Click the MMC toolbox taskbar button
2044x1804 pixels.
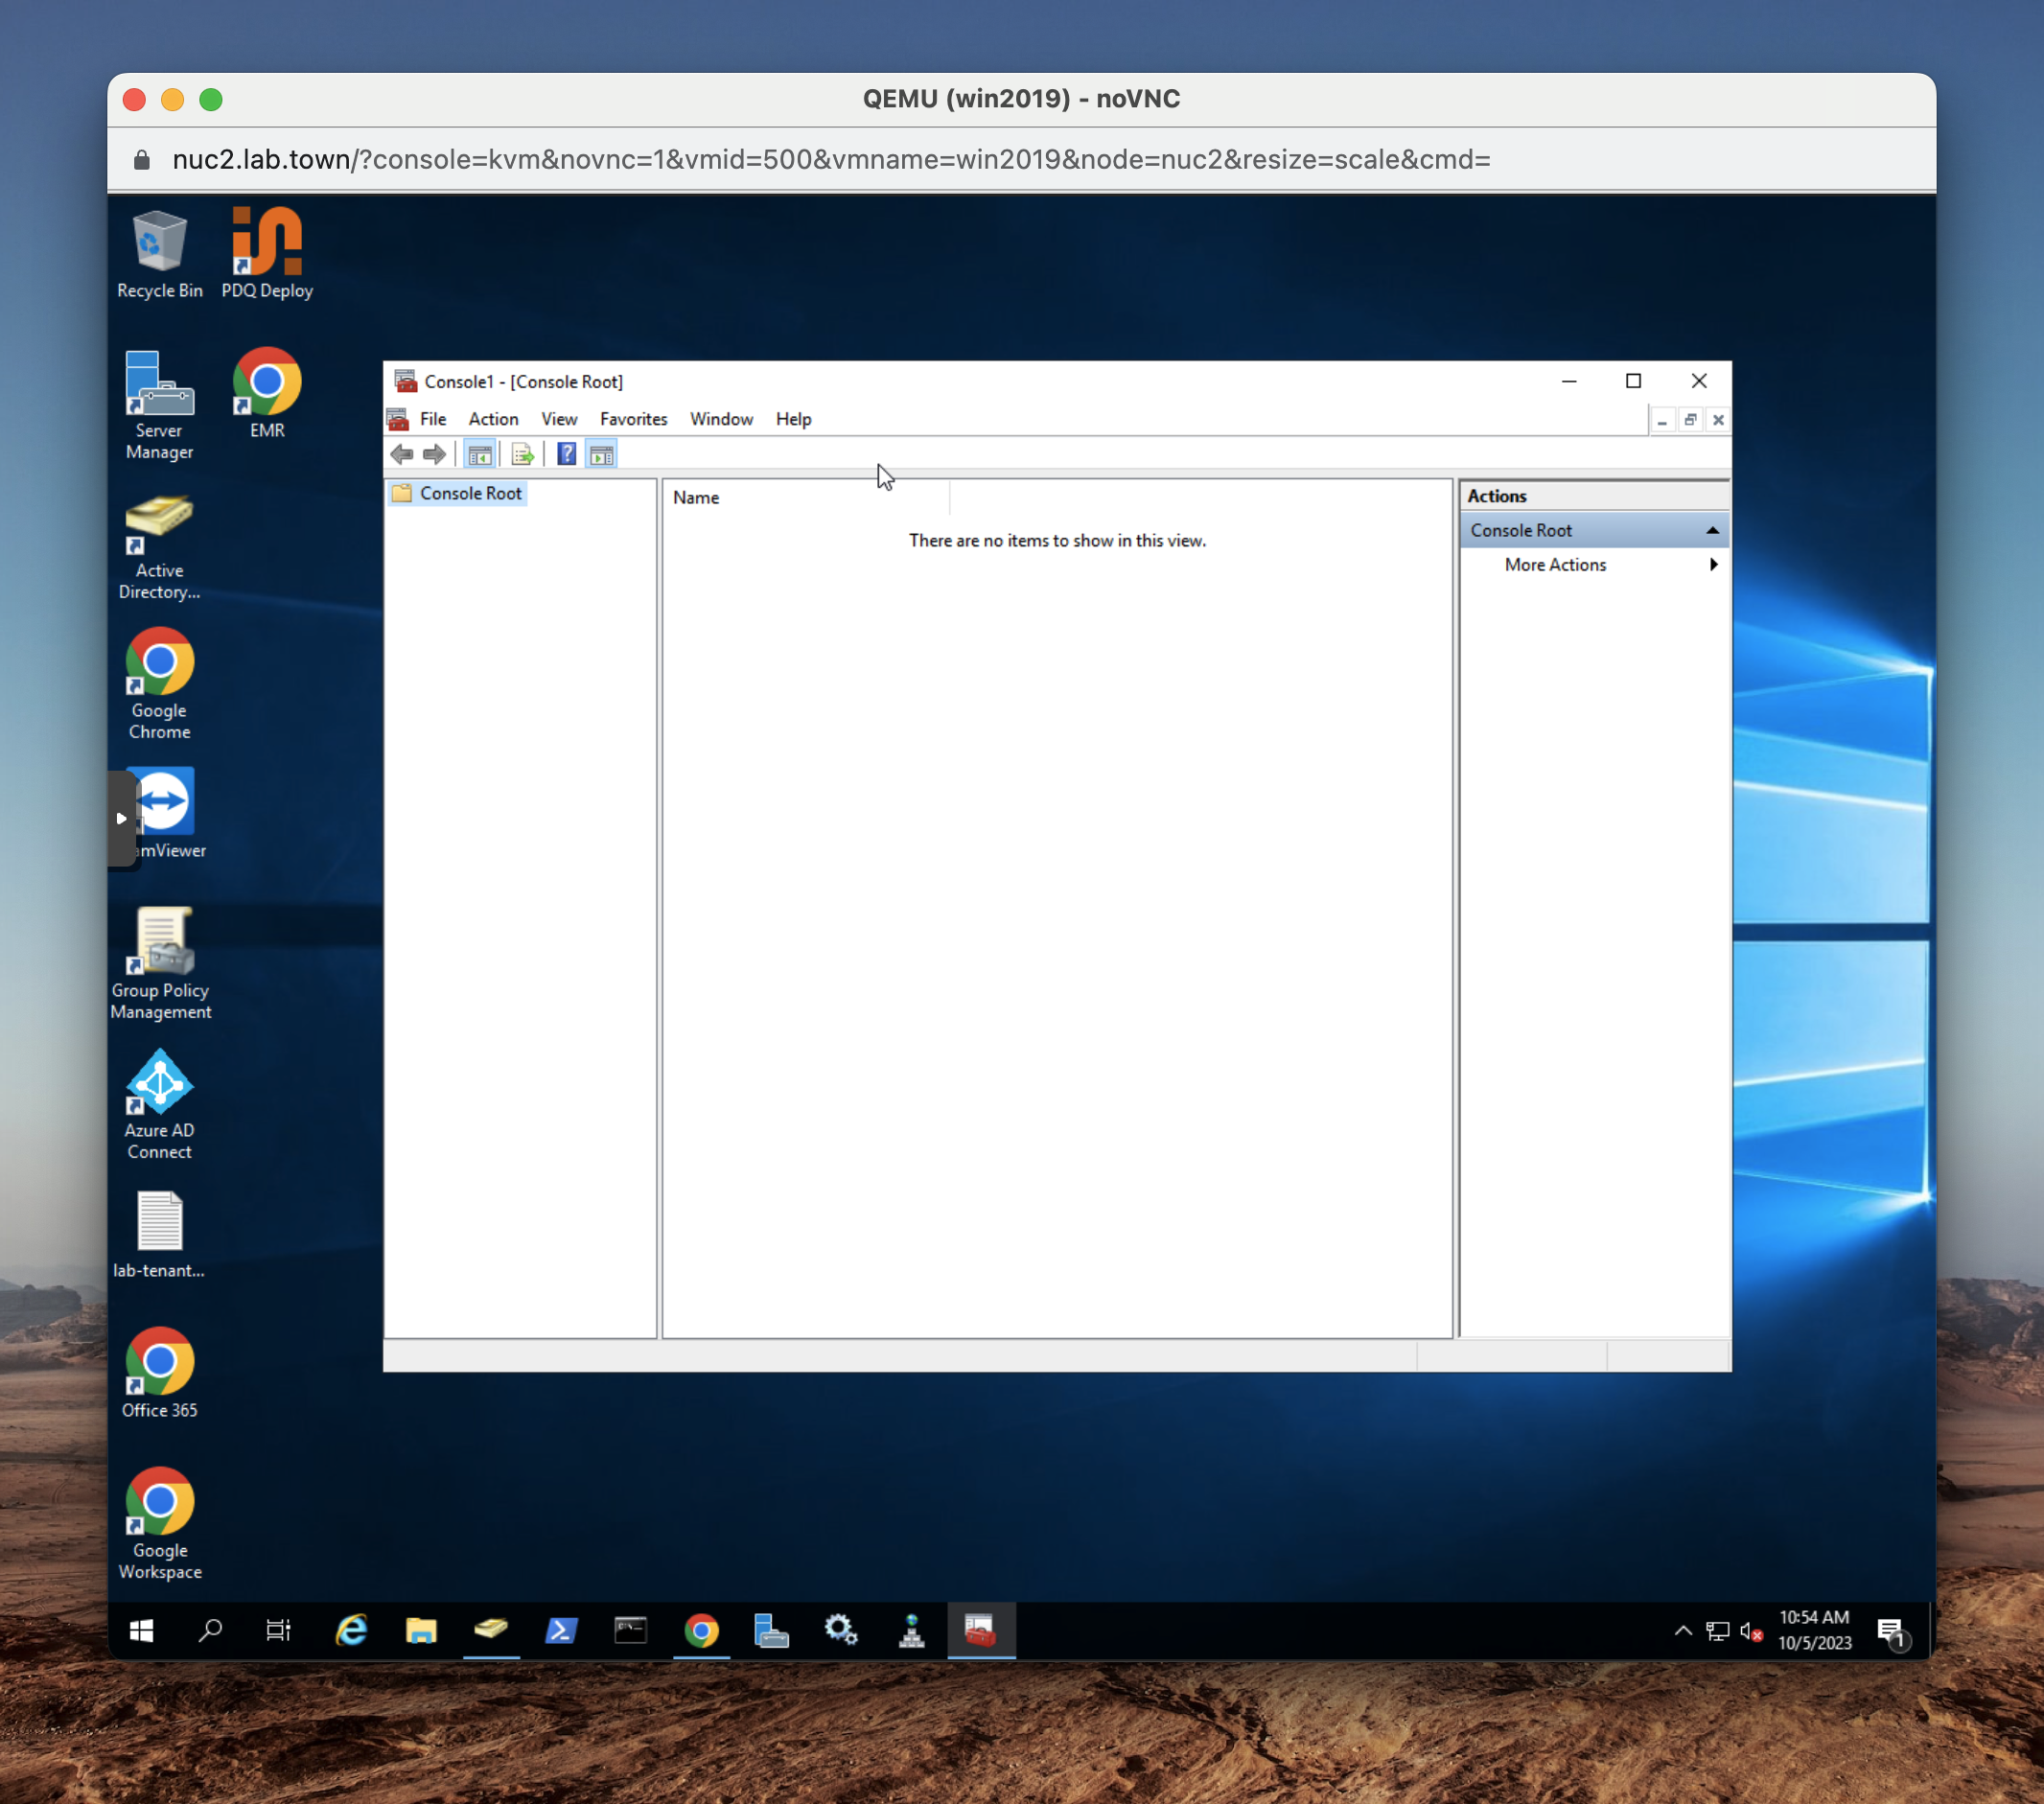[x=981, y=1631]
